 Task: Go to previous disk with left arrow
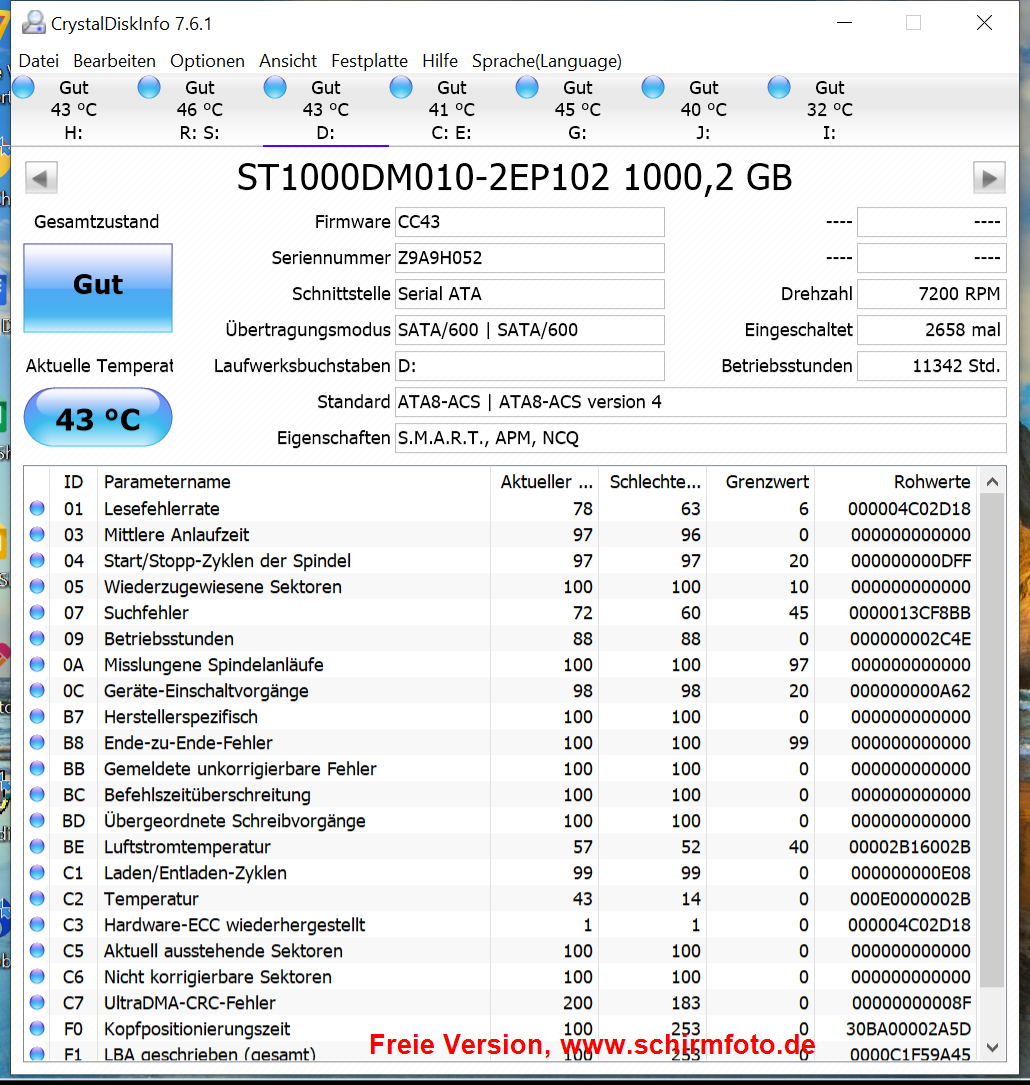(41, 179)
